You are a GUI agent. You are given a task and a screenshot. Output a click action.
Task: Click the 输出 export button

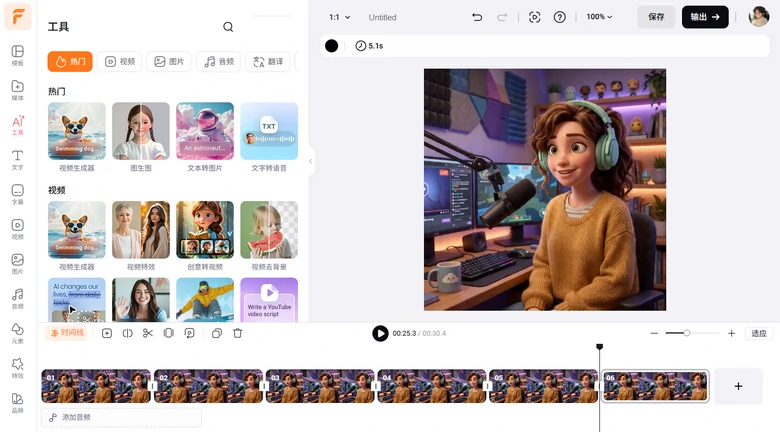coord(705,17)
